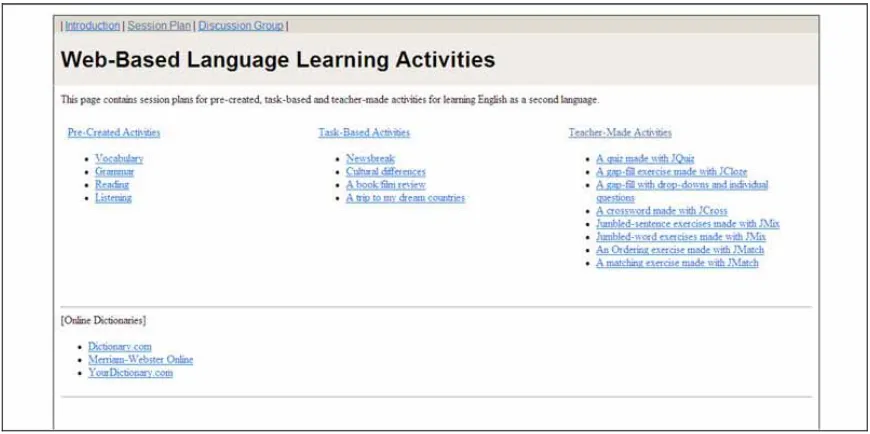The width and height of the screenshot is (870, 434).
Task: Open the Introduction link in the top navigation
Action: [93, 26]
